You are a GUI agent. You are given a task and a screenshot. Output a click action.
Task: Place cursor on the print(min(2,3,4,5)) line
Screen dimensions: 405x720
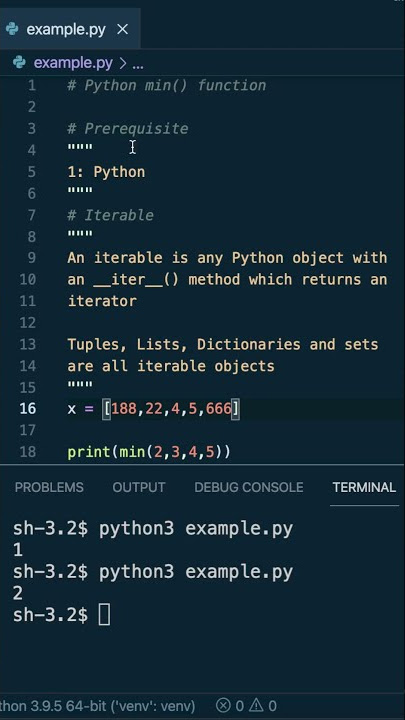149,452
